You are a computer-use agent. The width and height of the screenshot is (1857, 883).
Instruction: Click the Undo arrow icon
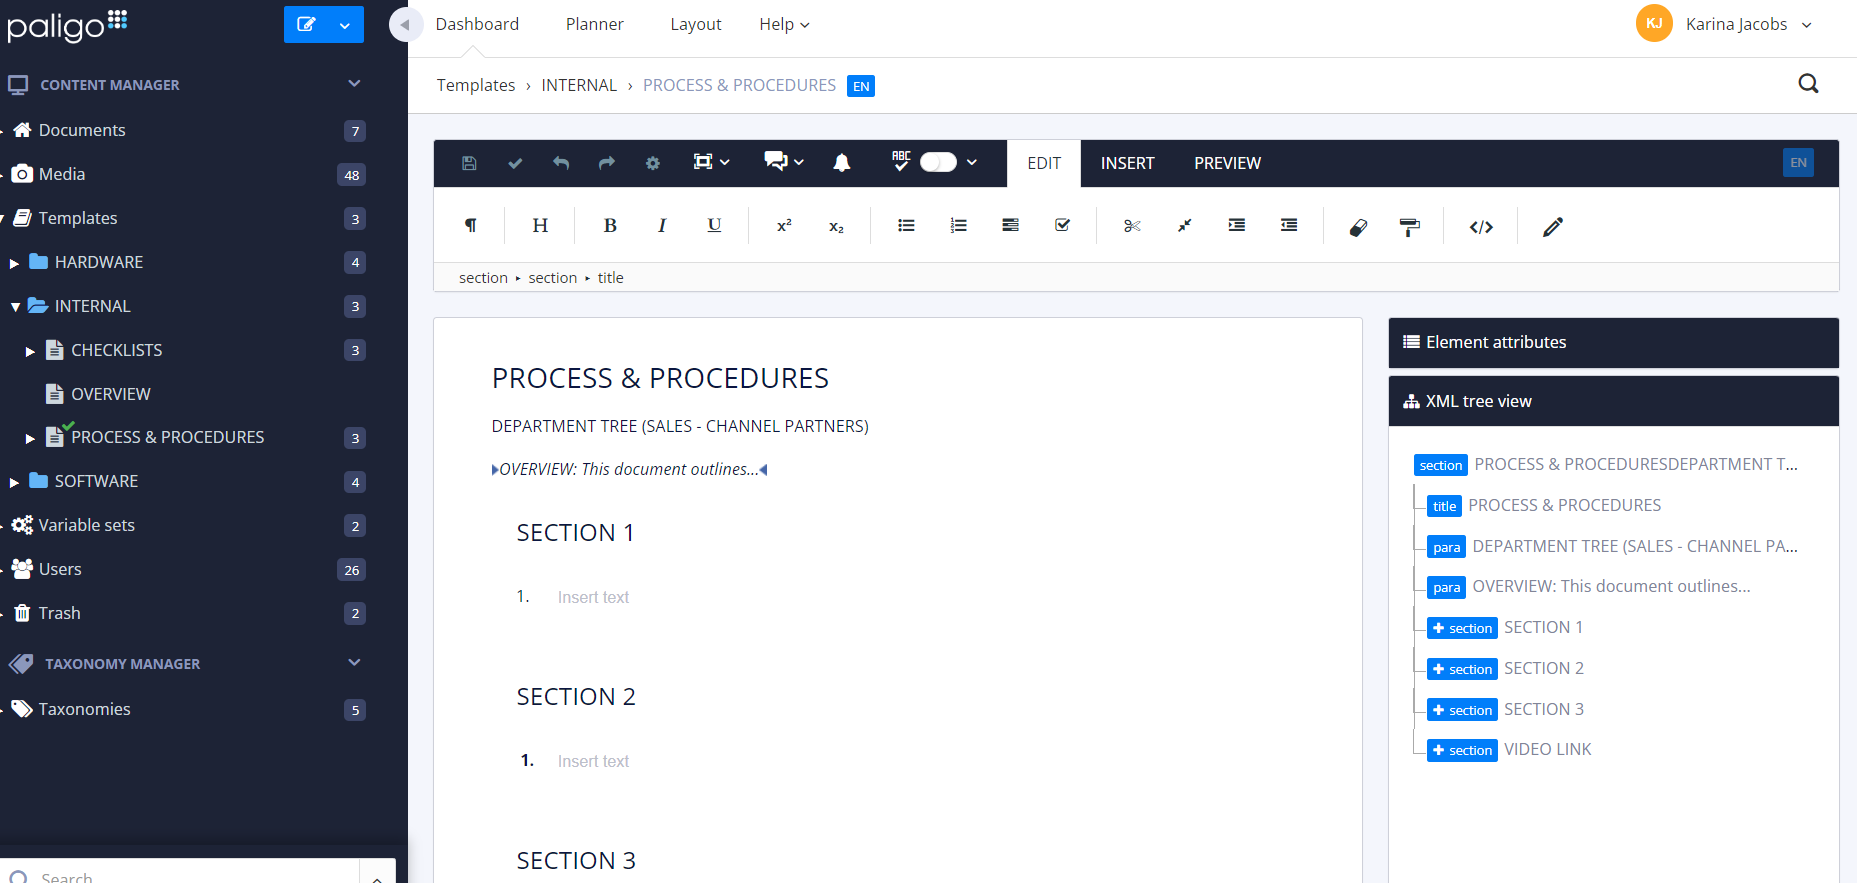(561, 163)
